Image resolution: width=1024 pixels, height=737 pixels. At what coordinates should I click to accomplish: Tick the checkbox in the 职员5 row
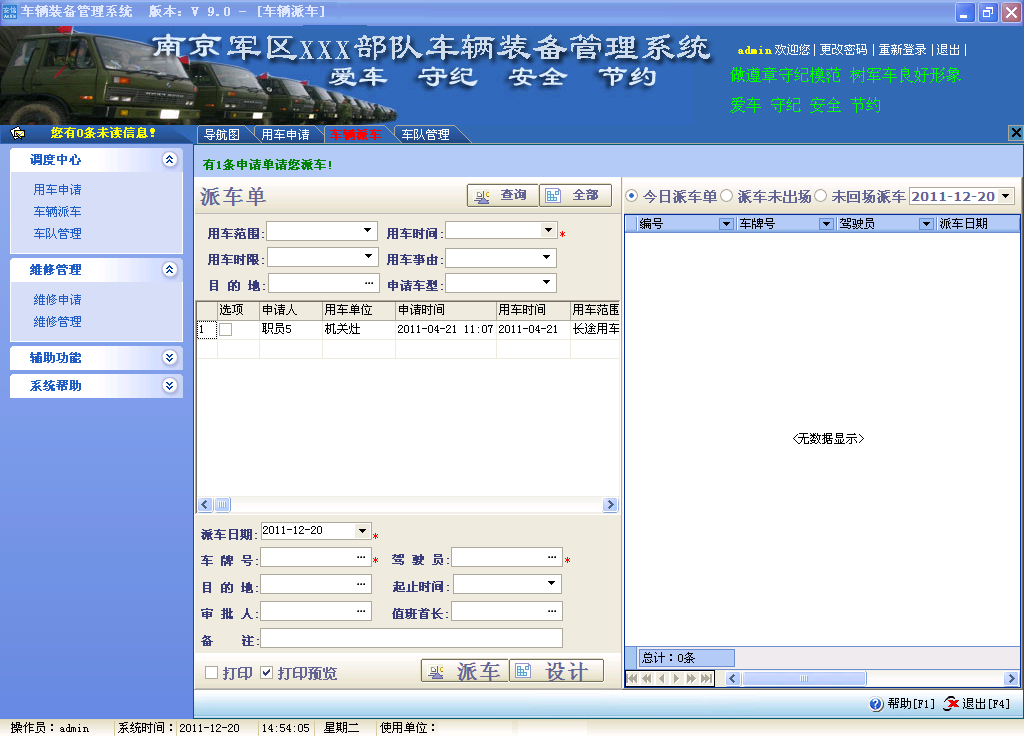point(226,329)
